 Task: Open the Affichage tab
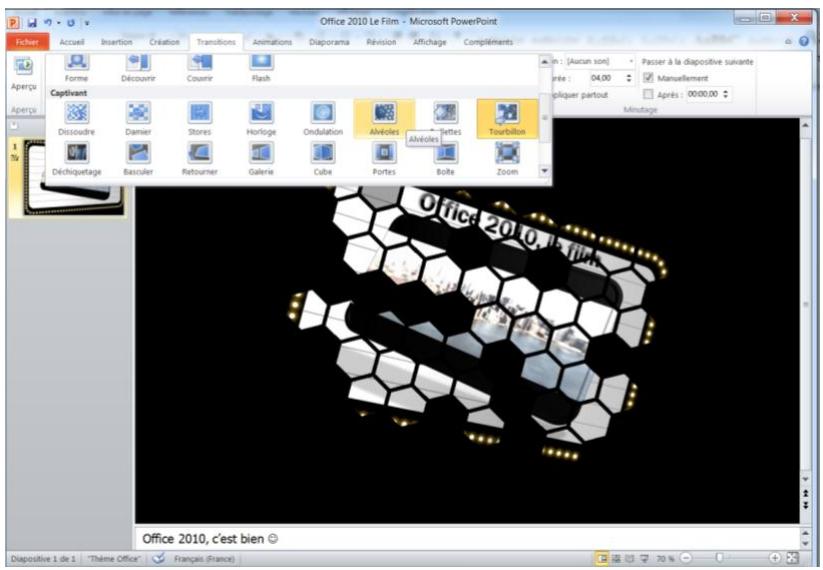(429, 41)
